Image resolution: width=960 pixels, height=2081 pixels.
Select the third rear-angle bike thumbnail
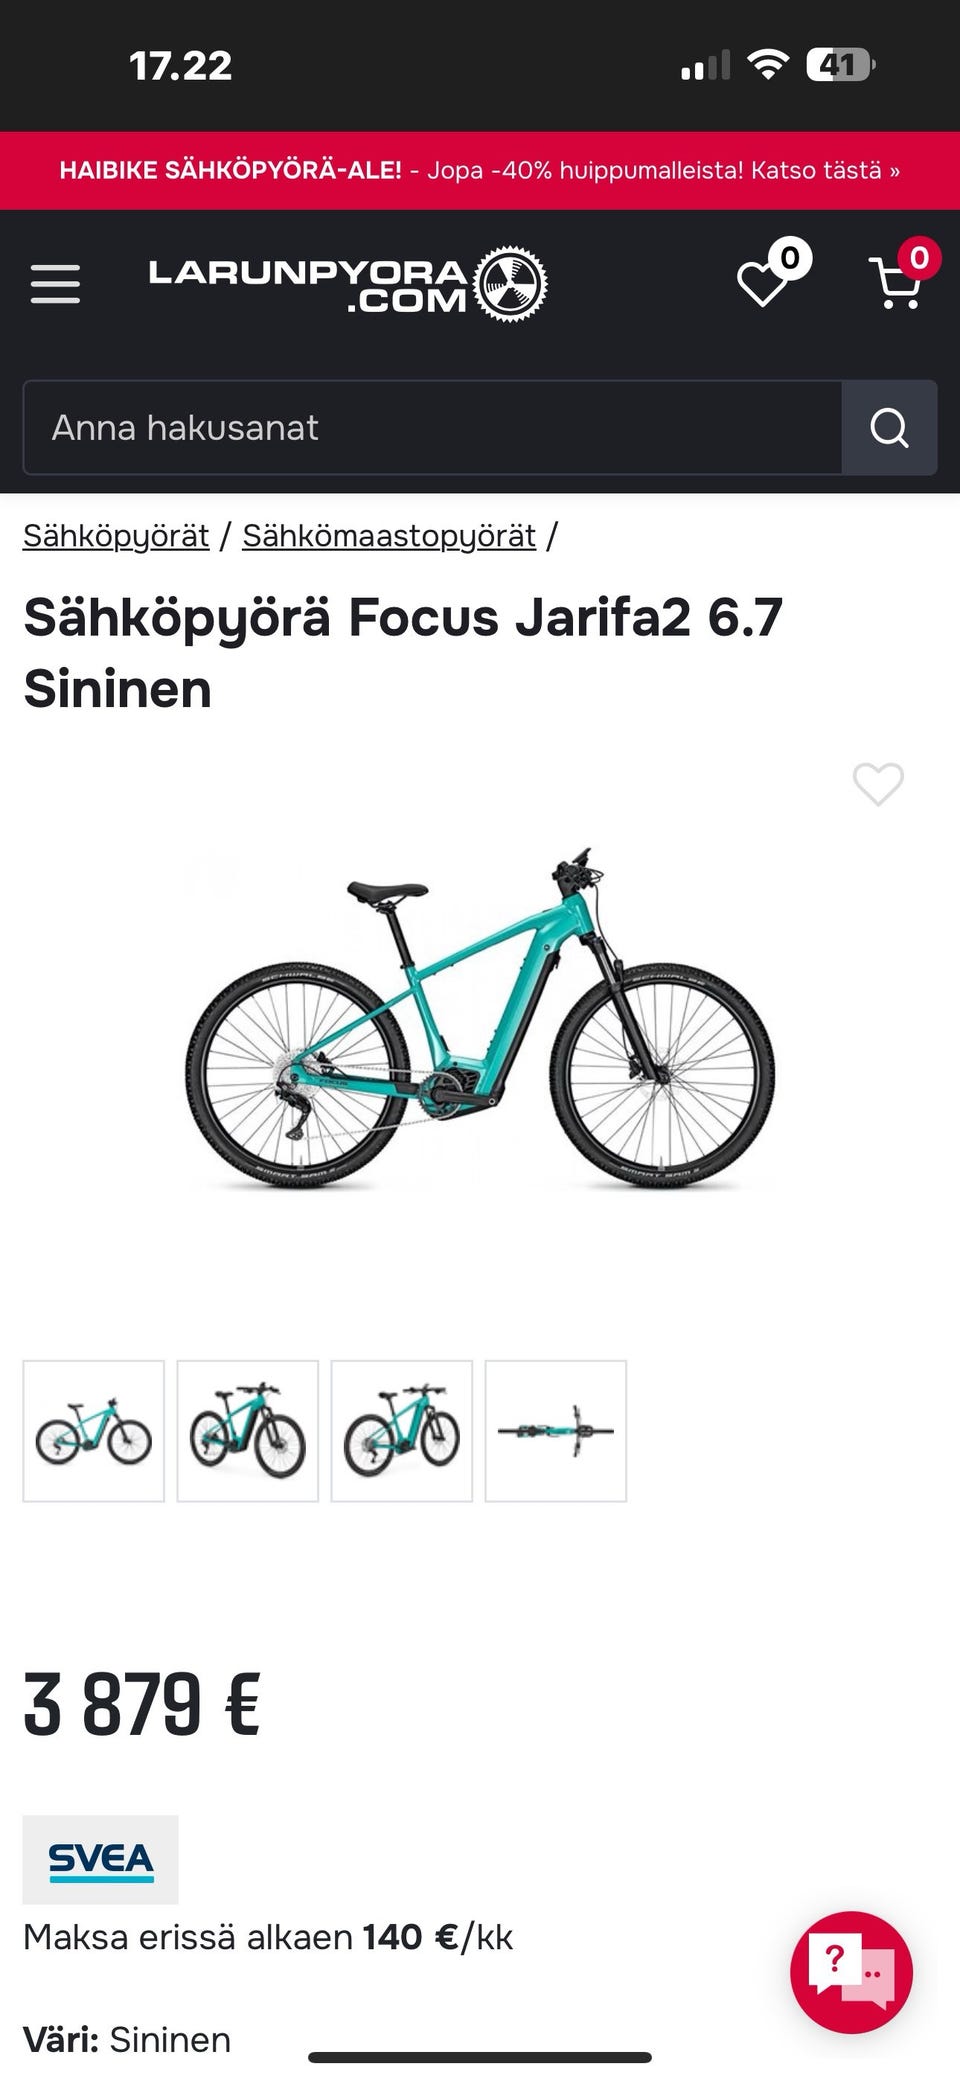click(x=402, y=1431)
